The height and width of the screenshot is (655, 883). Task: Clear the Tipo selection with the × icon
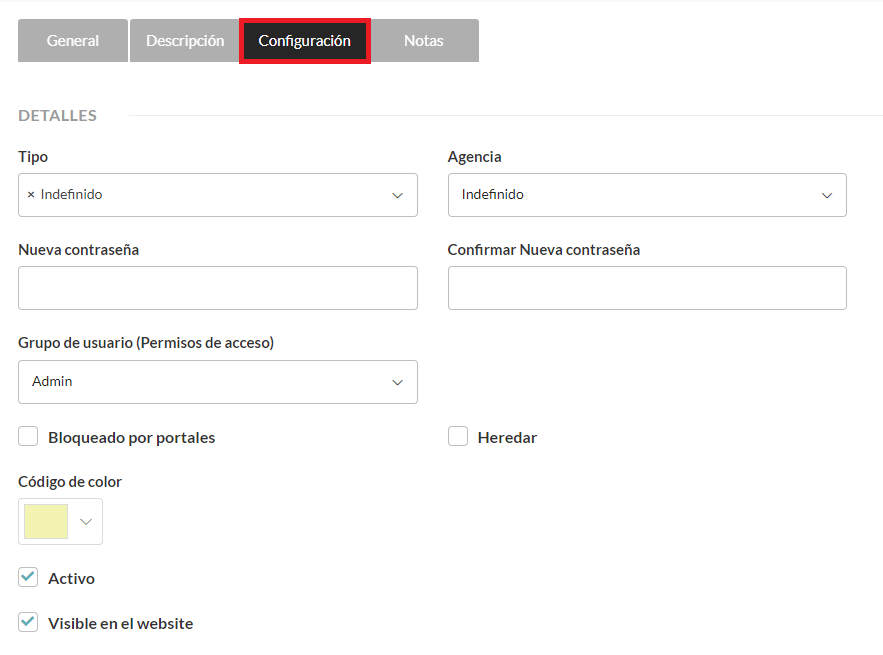click(x=31, y=194)
